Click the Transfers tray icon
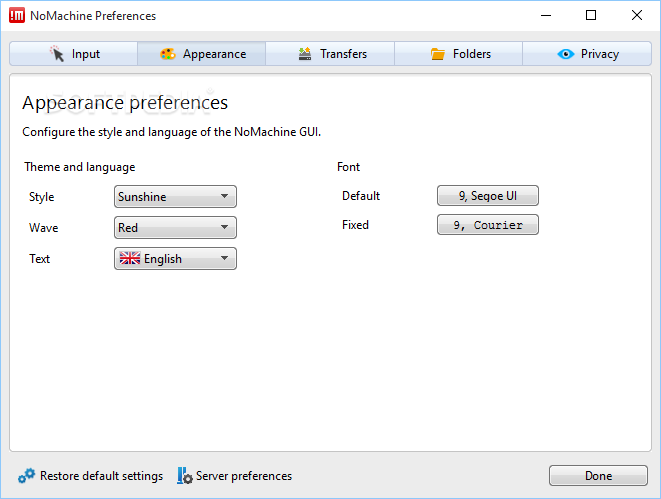Viewport: 661px width, 499px height. (305, 54)
